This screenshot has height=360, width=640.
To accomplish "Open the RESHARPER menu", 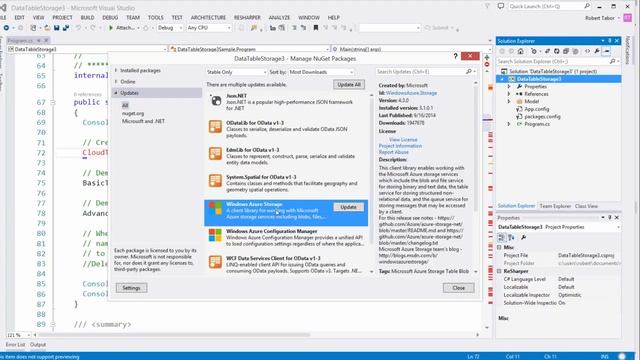I will pyautogui.click(x=247, y=18).
